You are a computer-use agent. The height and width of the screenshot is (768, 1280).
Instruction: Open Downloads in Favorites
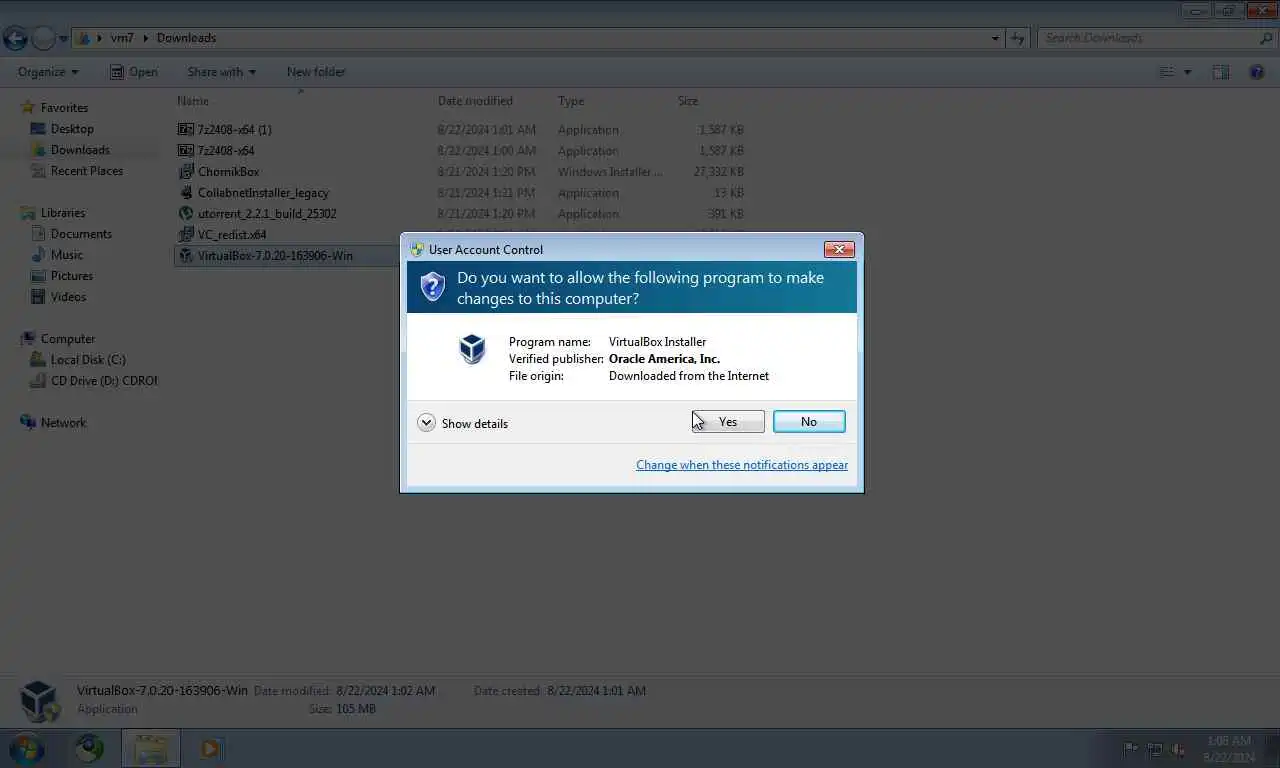80,150
